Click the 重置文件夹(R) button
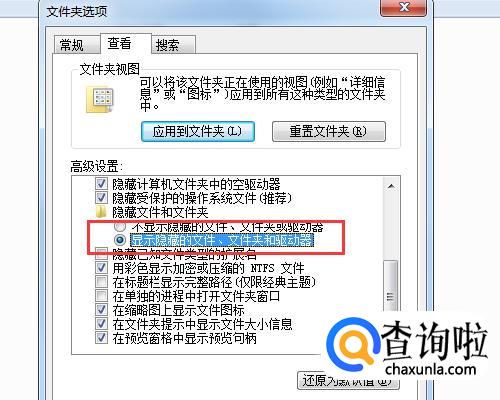 (329, 131)
